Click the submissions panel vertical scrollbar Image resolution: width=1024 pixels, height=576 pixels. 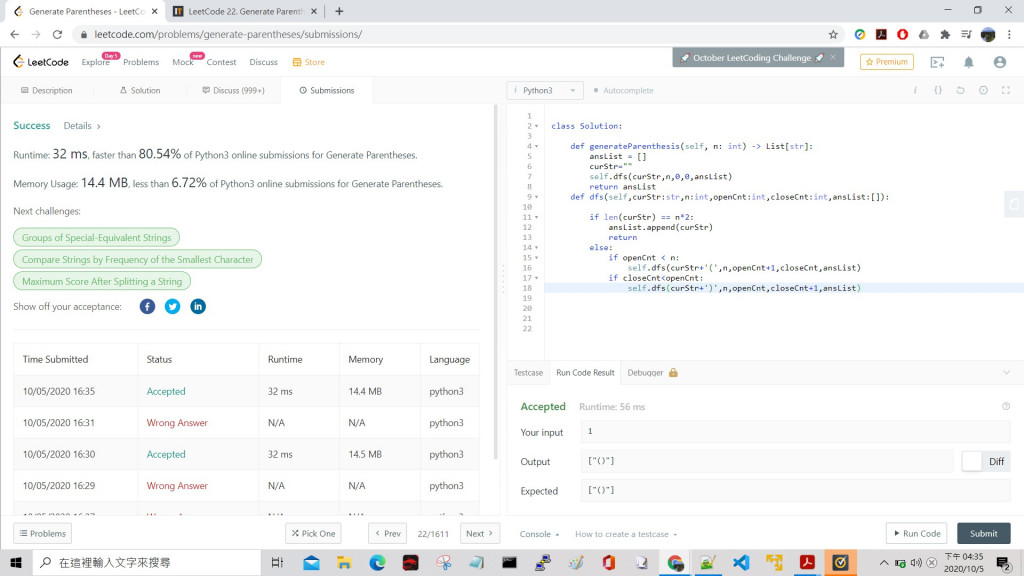(496, 281)
